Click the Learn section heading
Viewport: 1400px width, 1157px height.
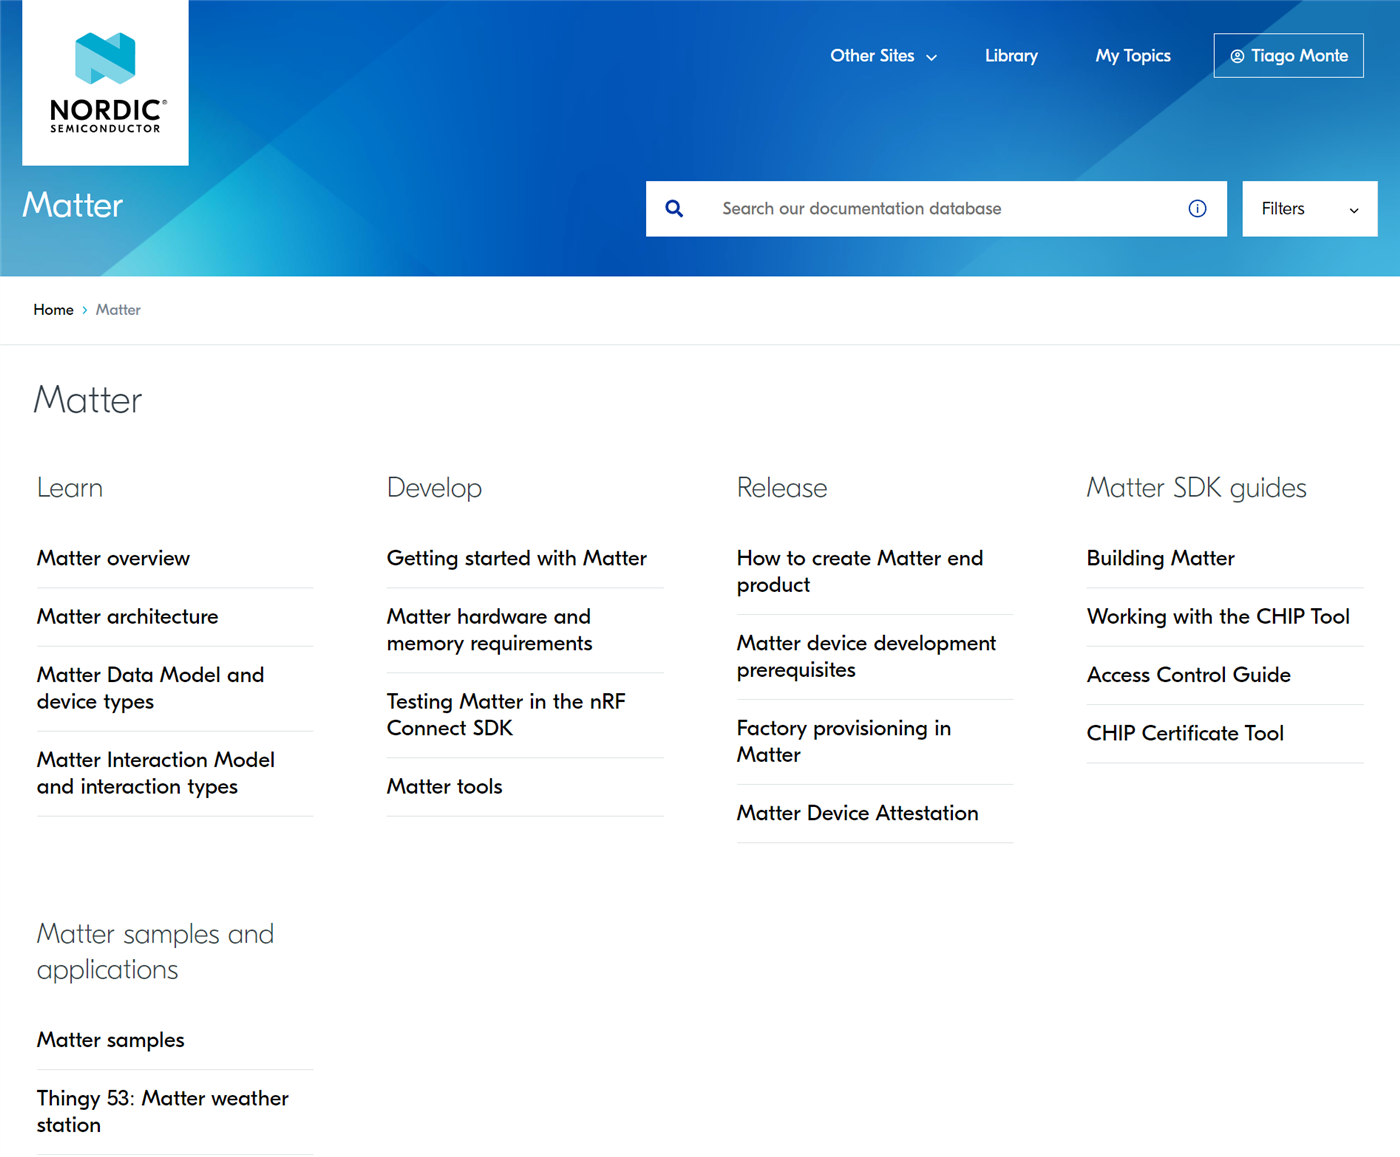pos(70,488)
